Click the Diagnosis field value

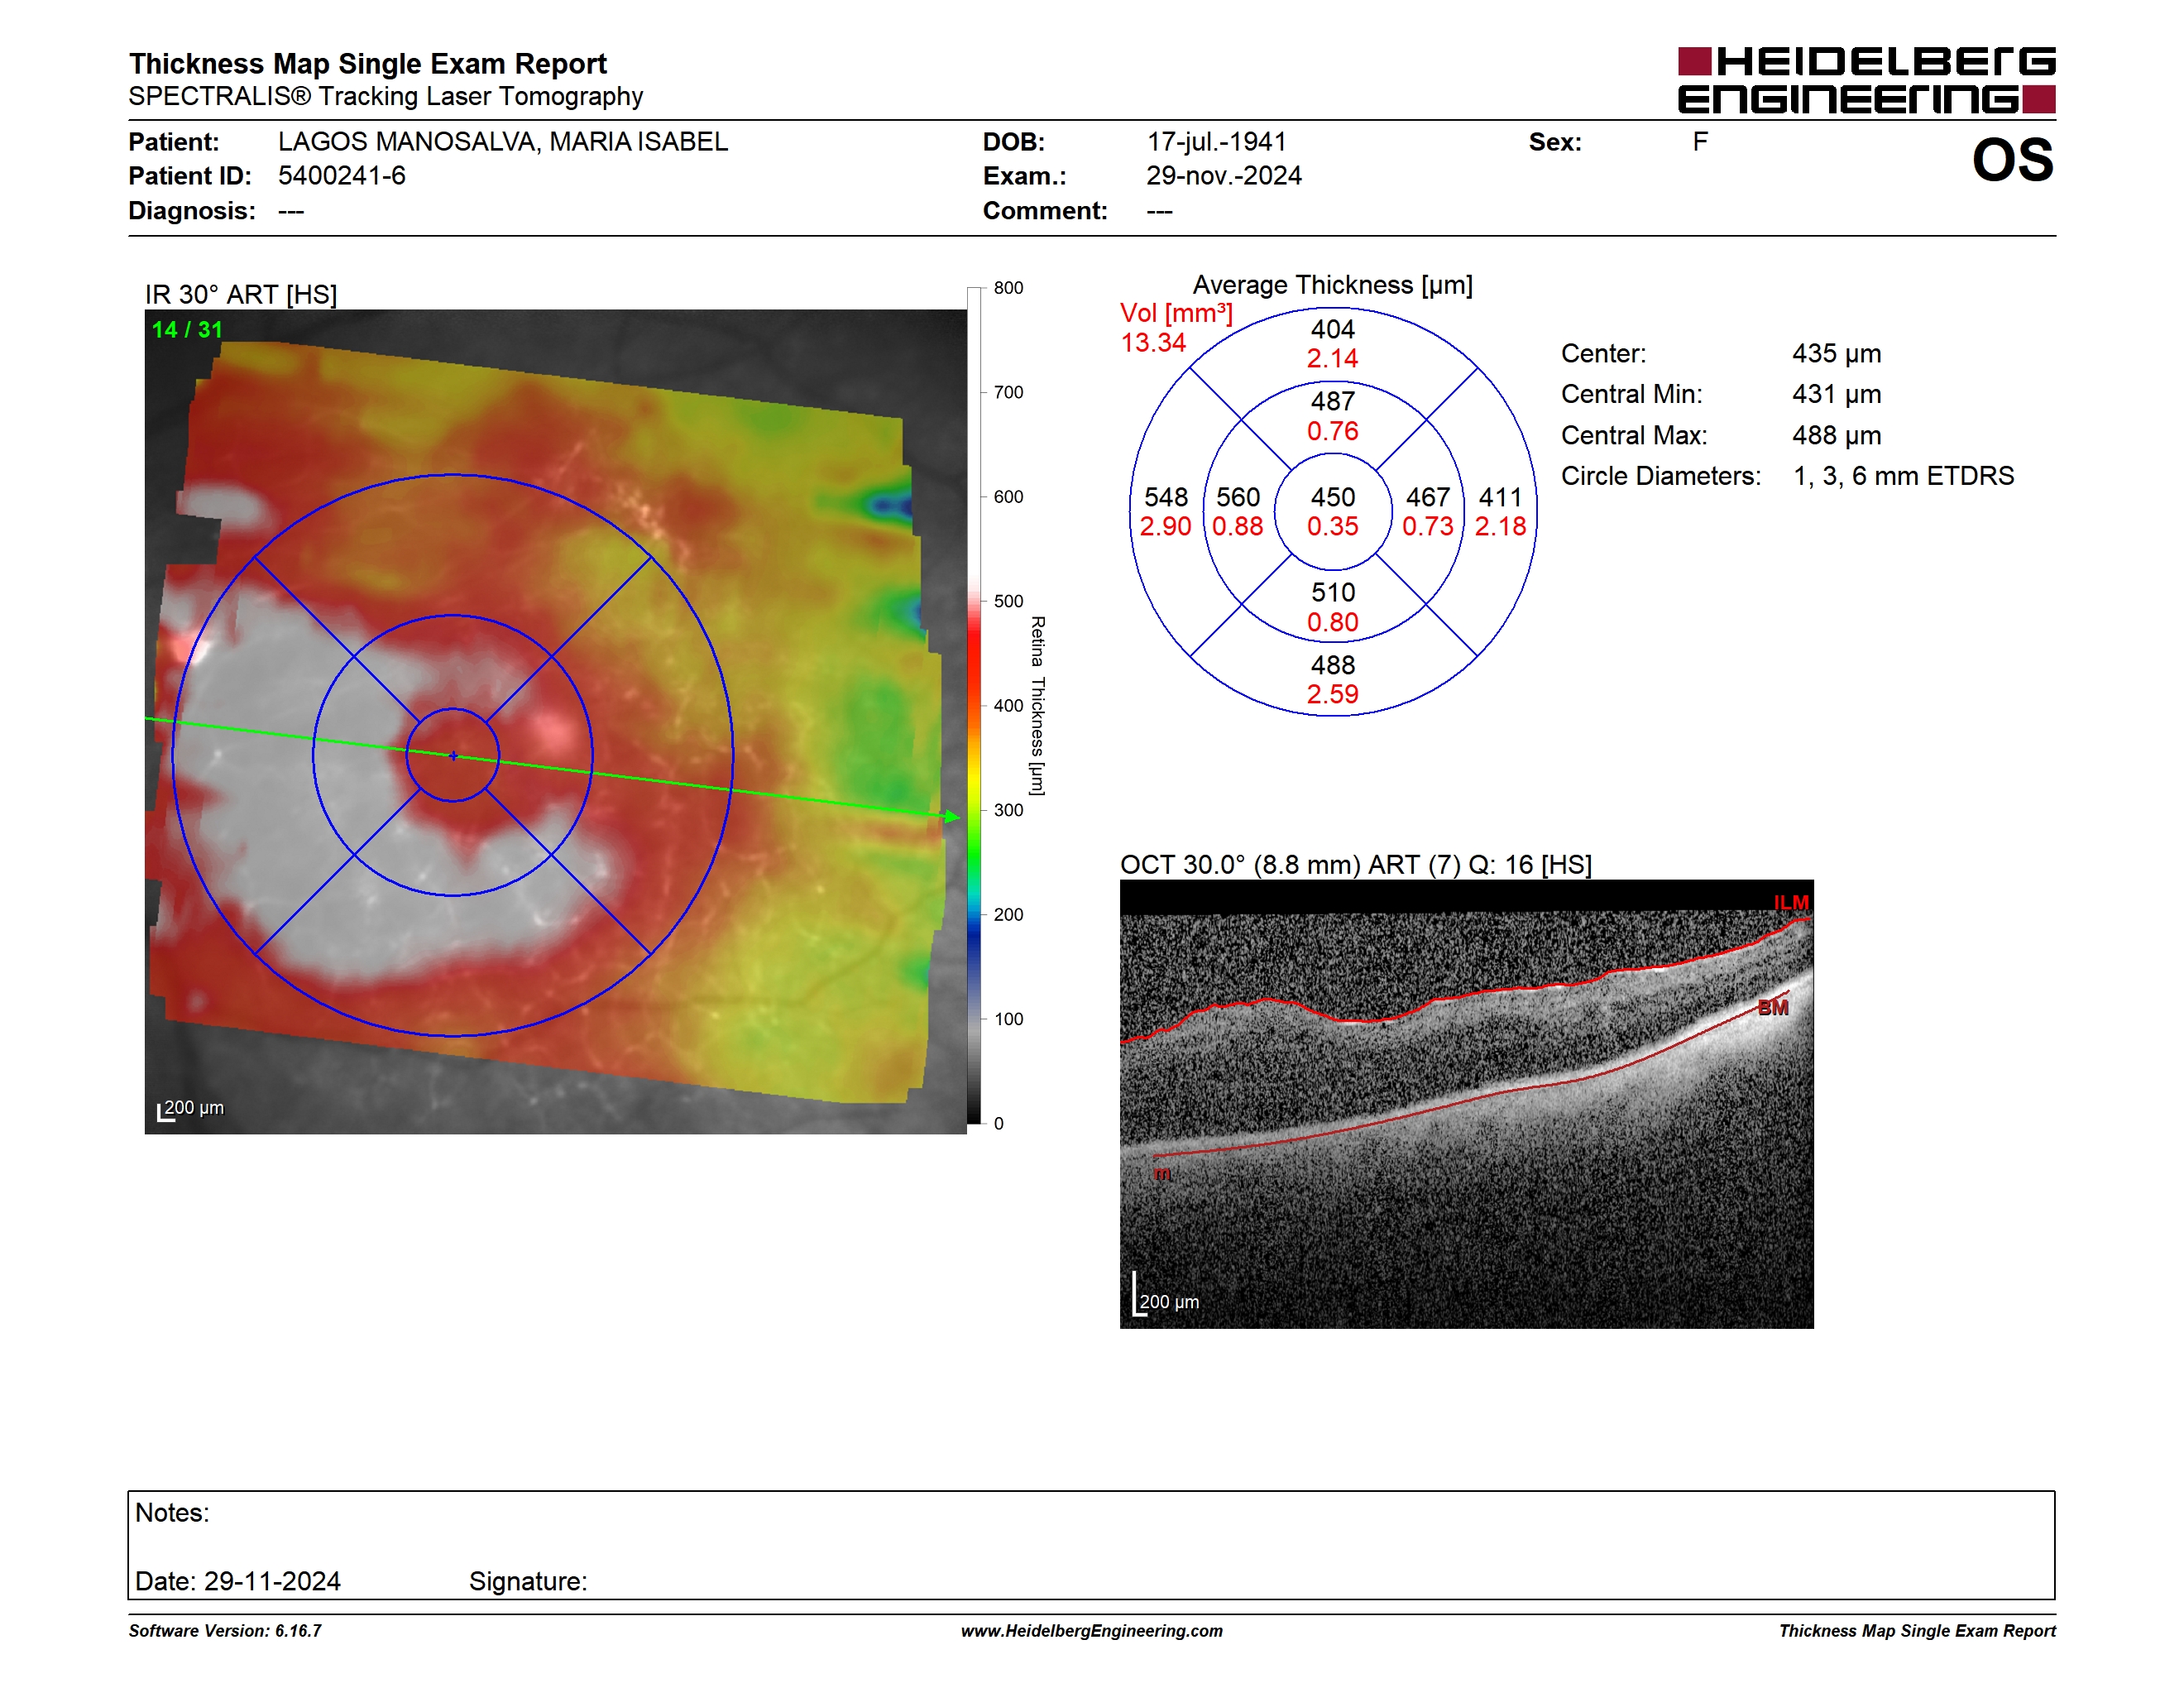coord(291,211)
